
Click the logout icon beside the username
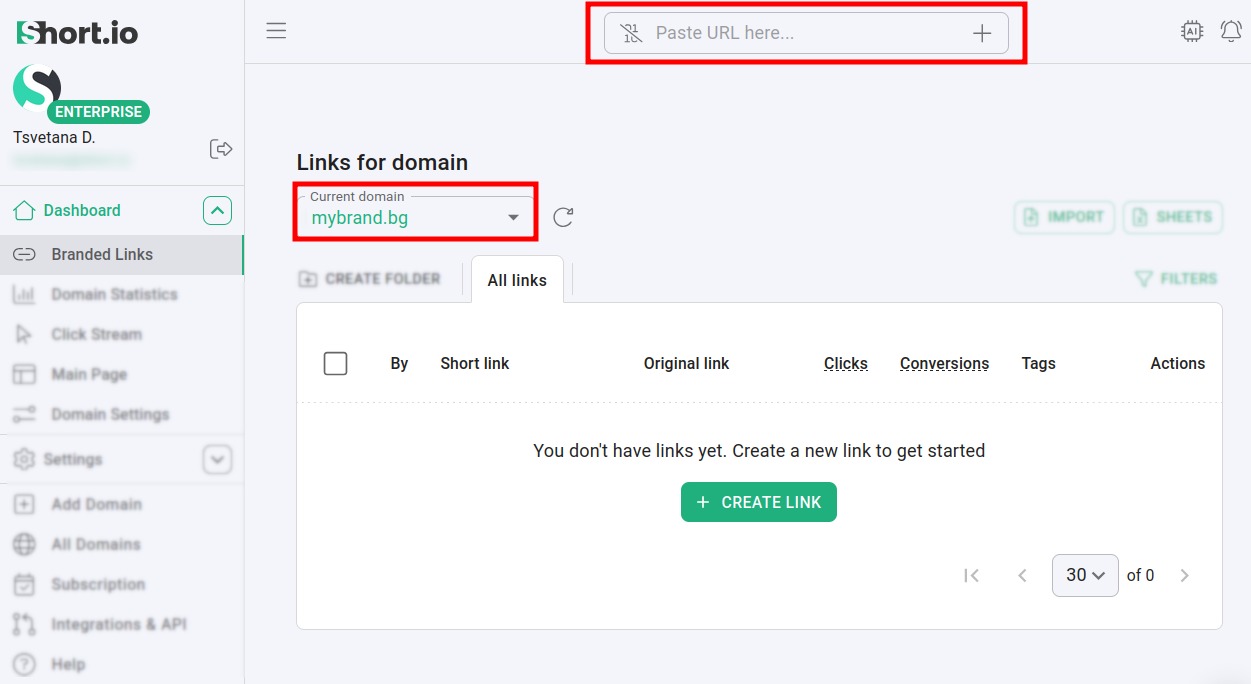click(x=221, y=149)
